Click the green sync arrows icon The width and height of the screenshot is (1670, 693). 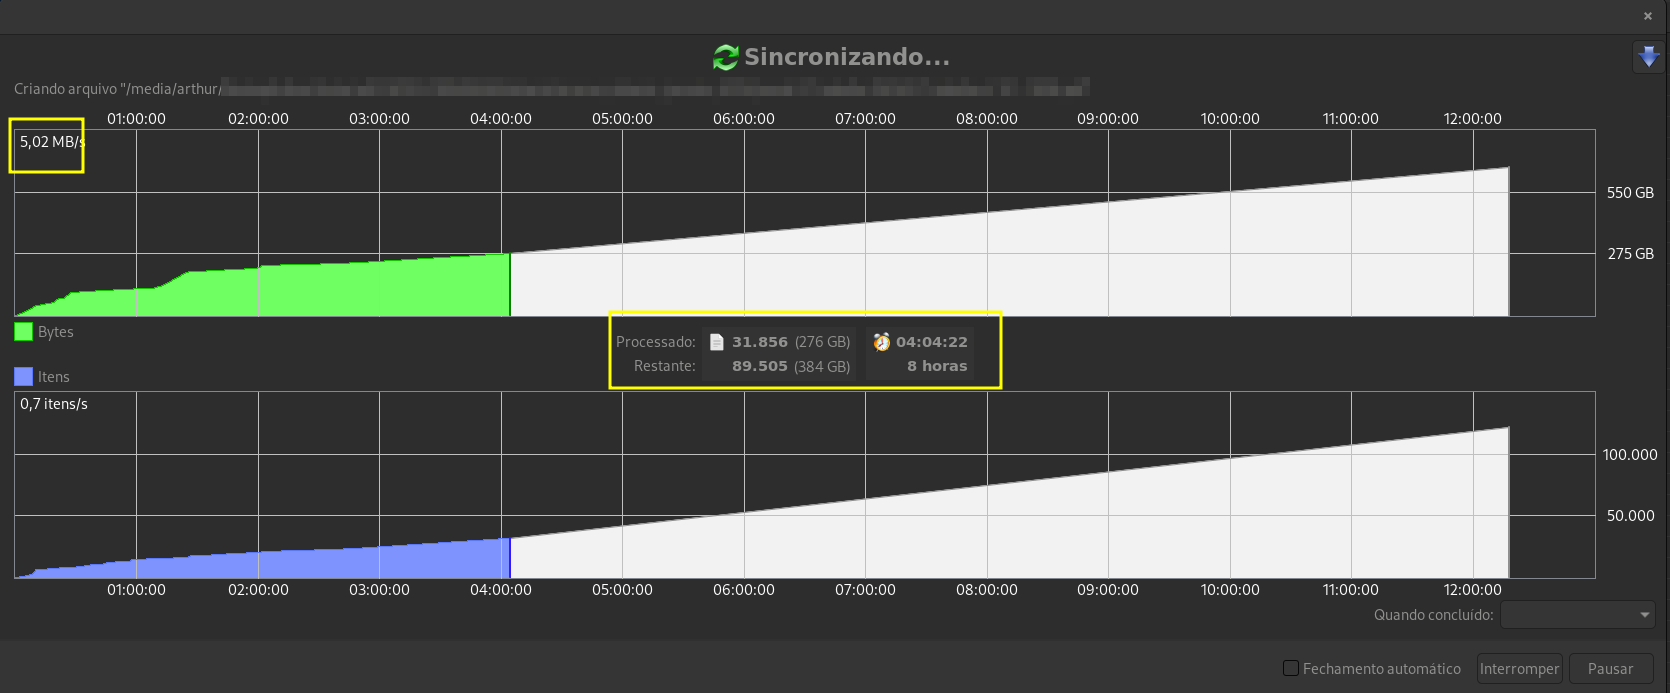pos(725,57)
